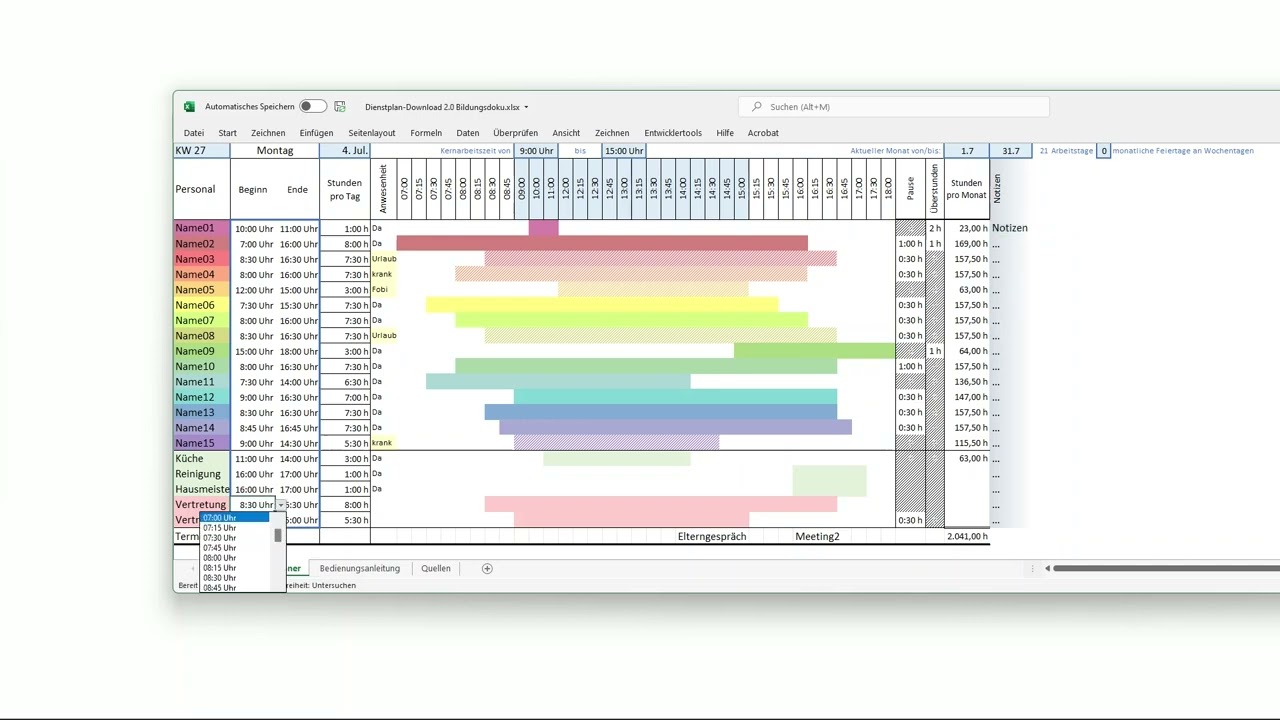Choose 07:15 Uhr in the dropdown list
1280x720 pixels.
[x=234, y=528]
